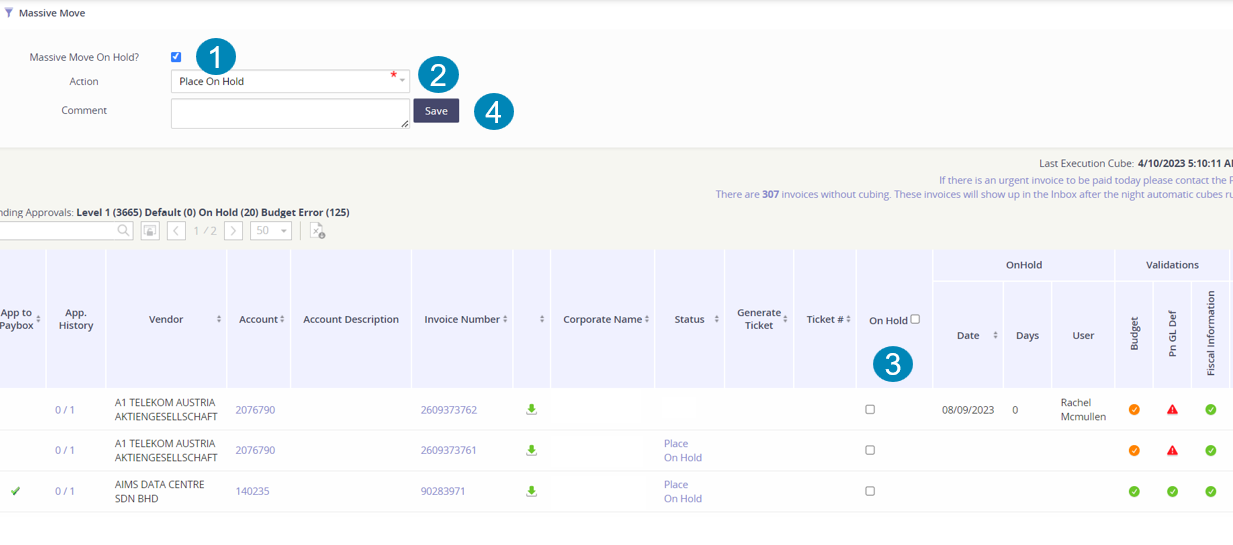Open invoice number 2609373762 link
The image size is (1233, 545).
coord(449,410)
